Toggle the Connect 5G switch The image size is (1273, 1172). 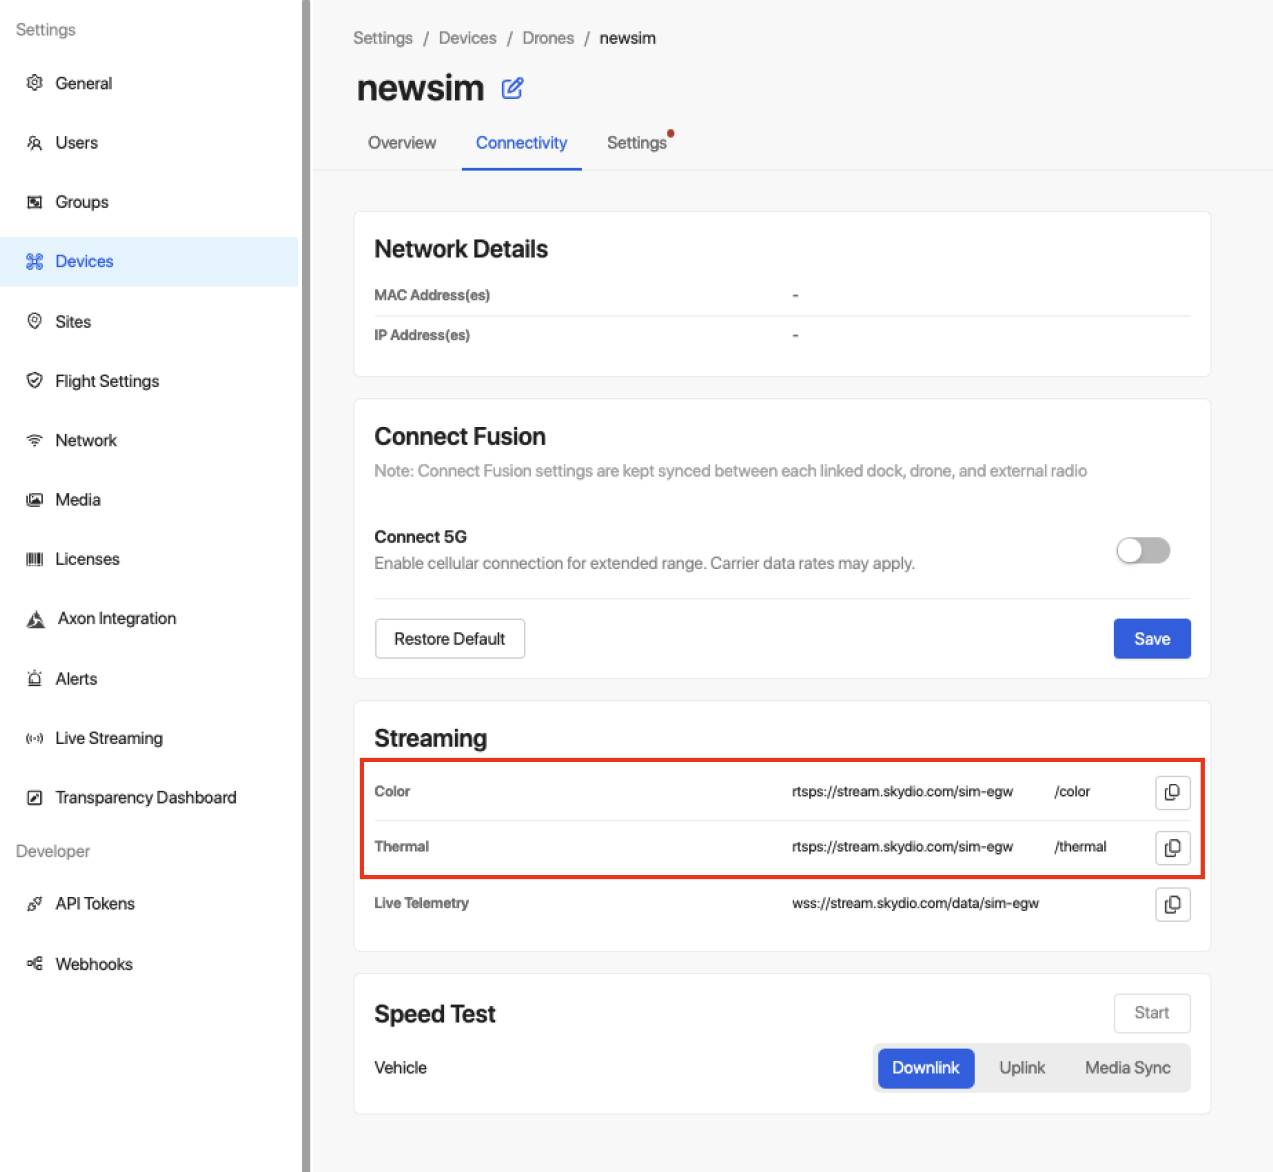click(x=1143, y=550)
